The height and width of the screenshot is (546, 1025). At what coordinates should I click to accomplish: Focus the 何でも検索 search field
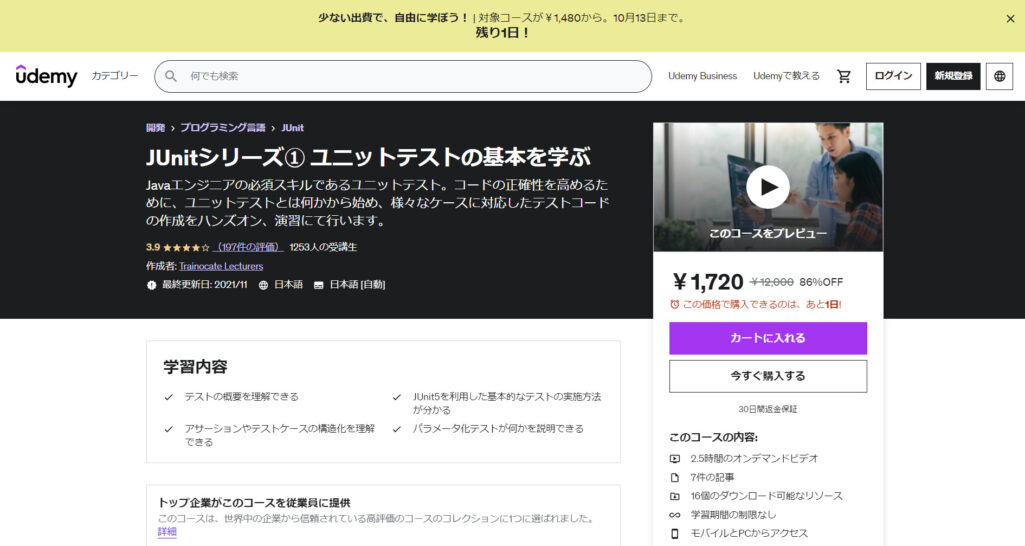click(403, 77)
